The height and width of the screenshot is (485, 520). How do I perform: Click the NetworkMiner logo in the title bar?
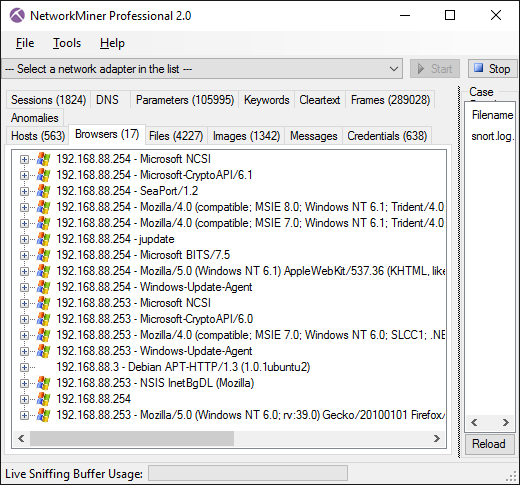(x=17, y=15)
